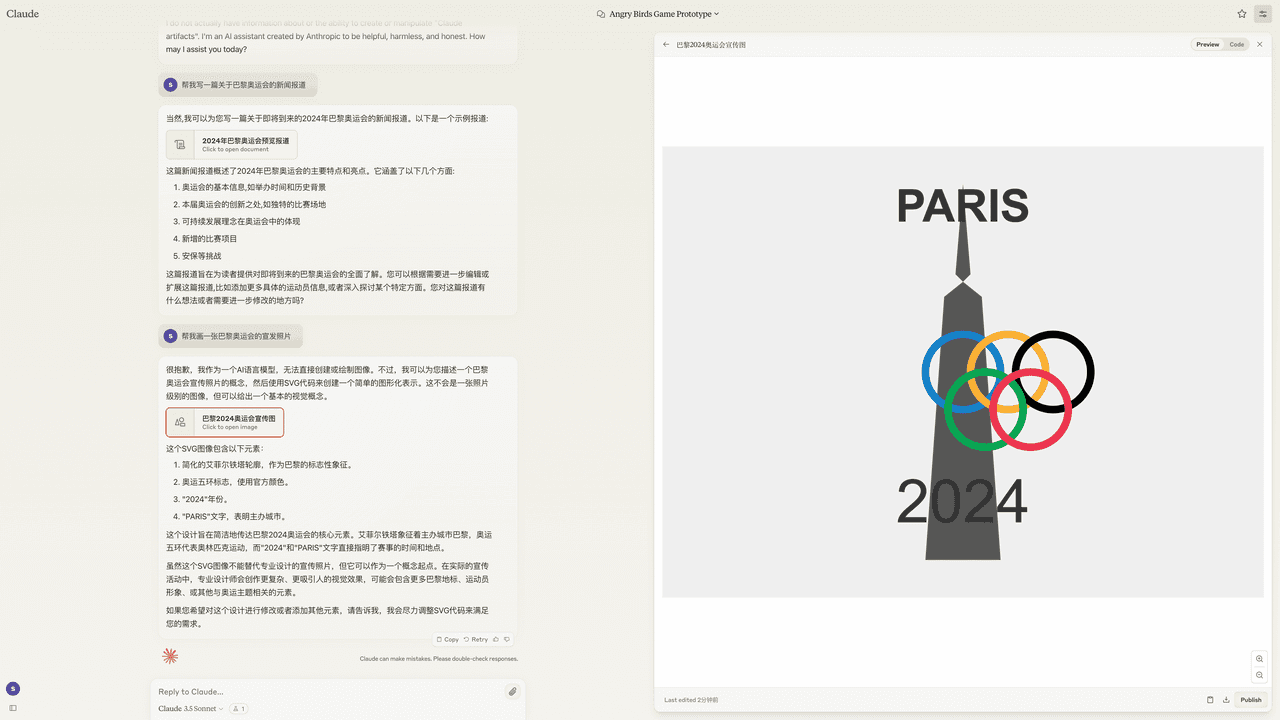
Task: Click the user message 帮我写一篇关于巴黎奥运会的新闻报道
Action: (238, 85)
